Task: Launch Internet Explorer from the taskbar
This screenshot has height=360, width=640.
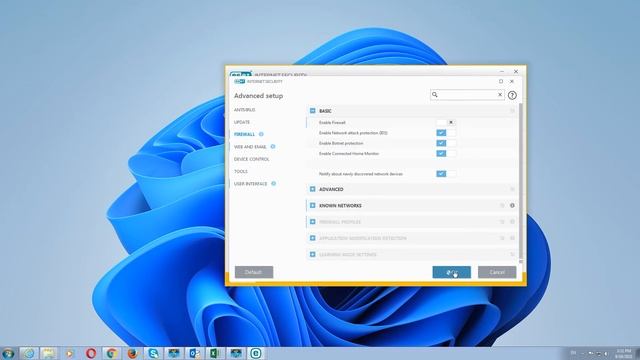Action: [x=28, y=353]
